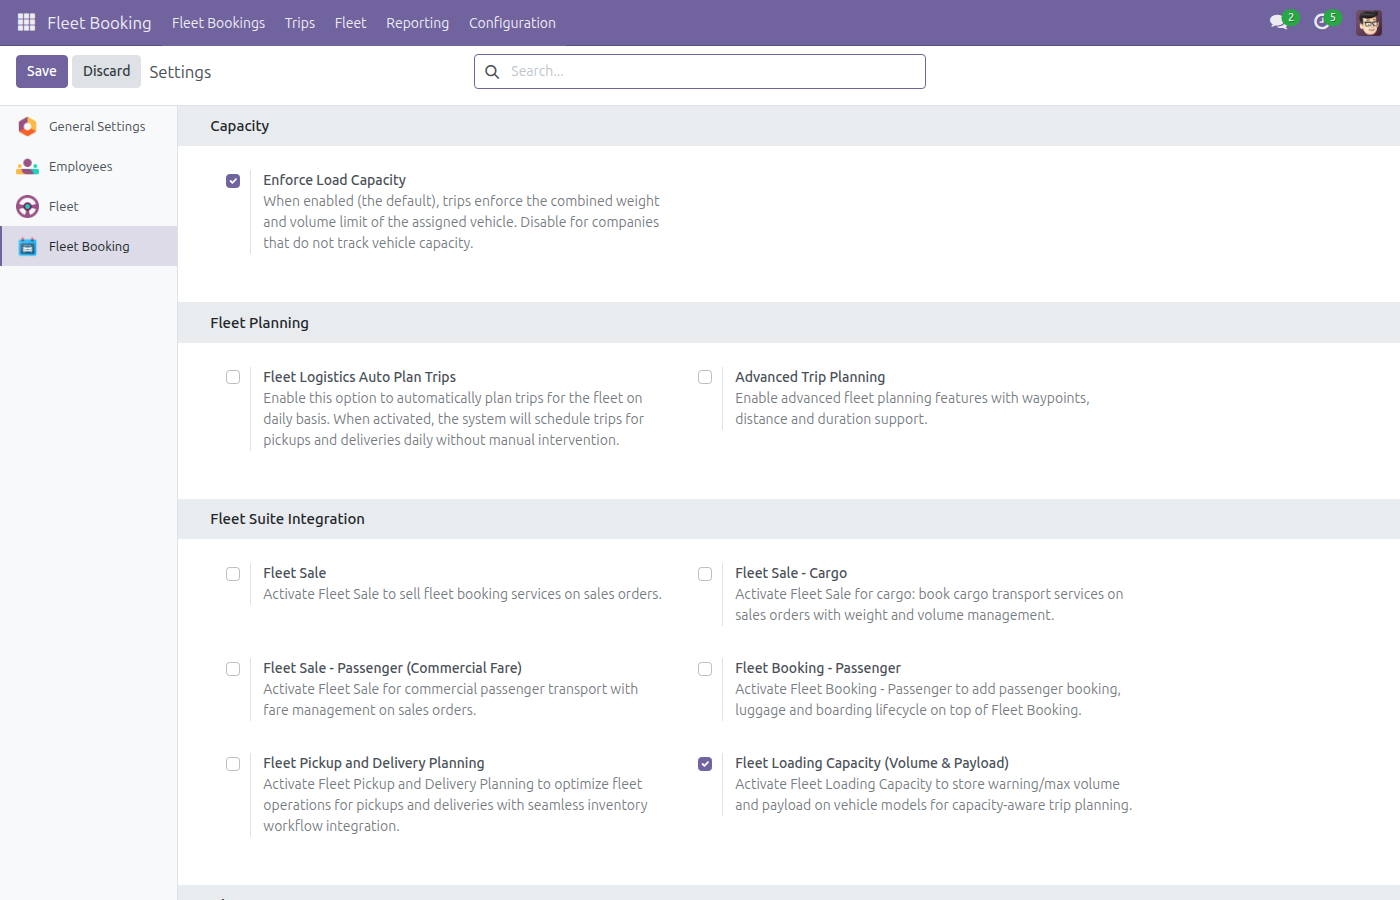The height and width of the screenshot is (900, 1400).
Task: Click the Capacity section heading
Action: [240, 126]
